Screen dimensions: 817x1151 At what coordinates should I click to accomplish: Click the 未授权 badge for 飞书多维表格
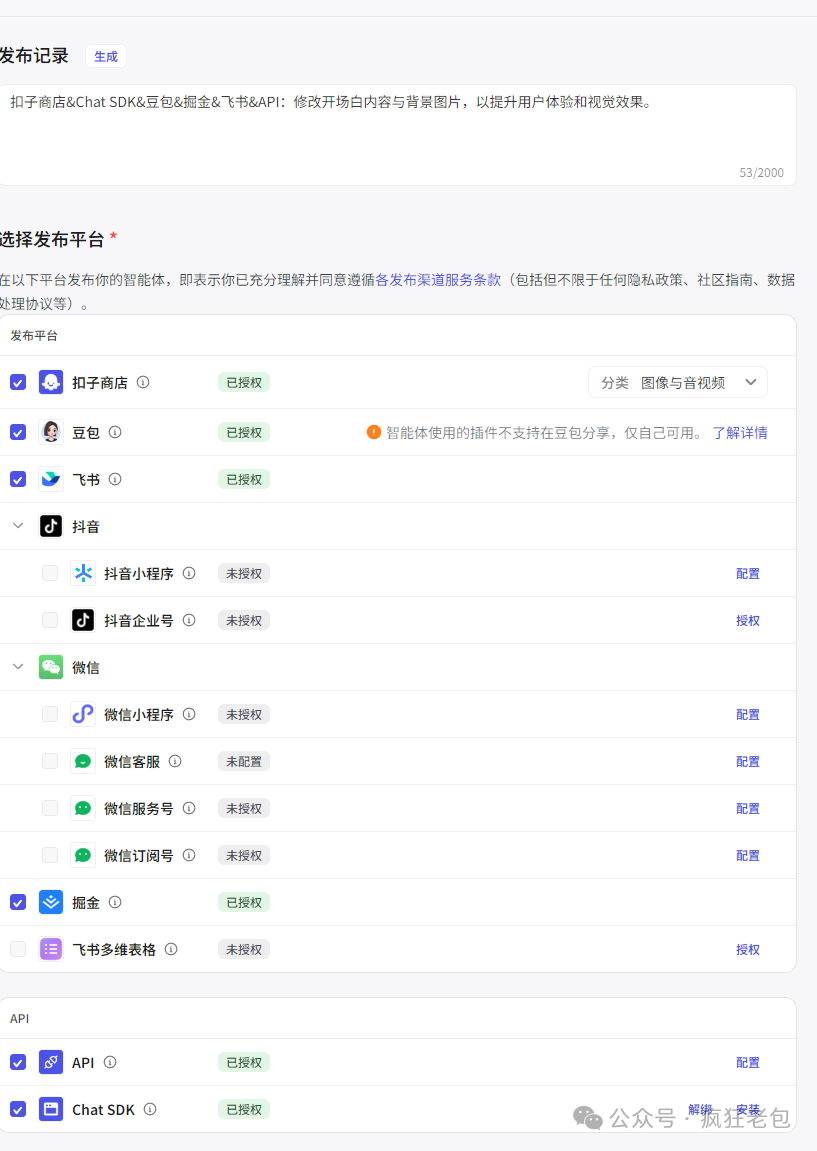(x=244, y=949)
